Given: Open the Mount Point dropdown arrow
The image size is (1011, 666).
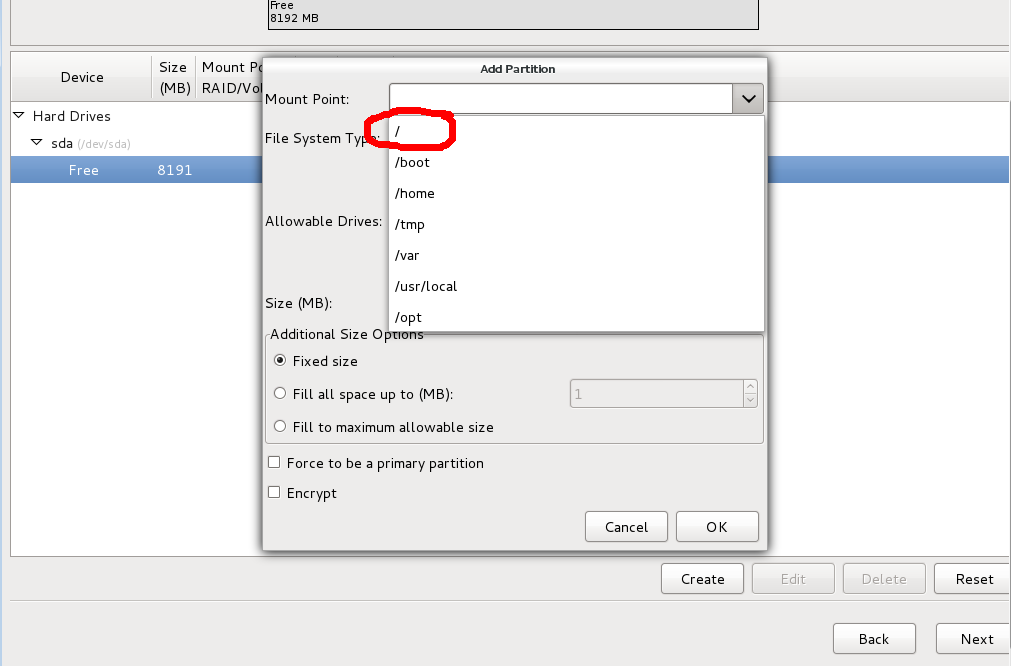Looking at the screenshot, I should coord(747,98).
